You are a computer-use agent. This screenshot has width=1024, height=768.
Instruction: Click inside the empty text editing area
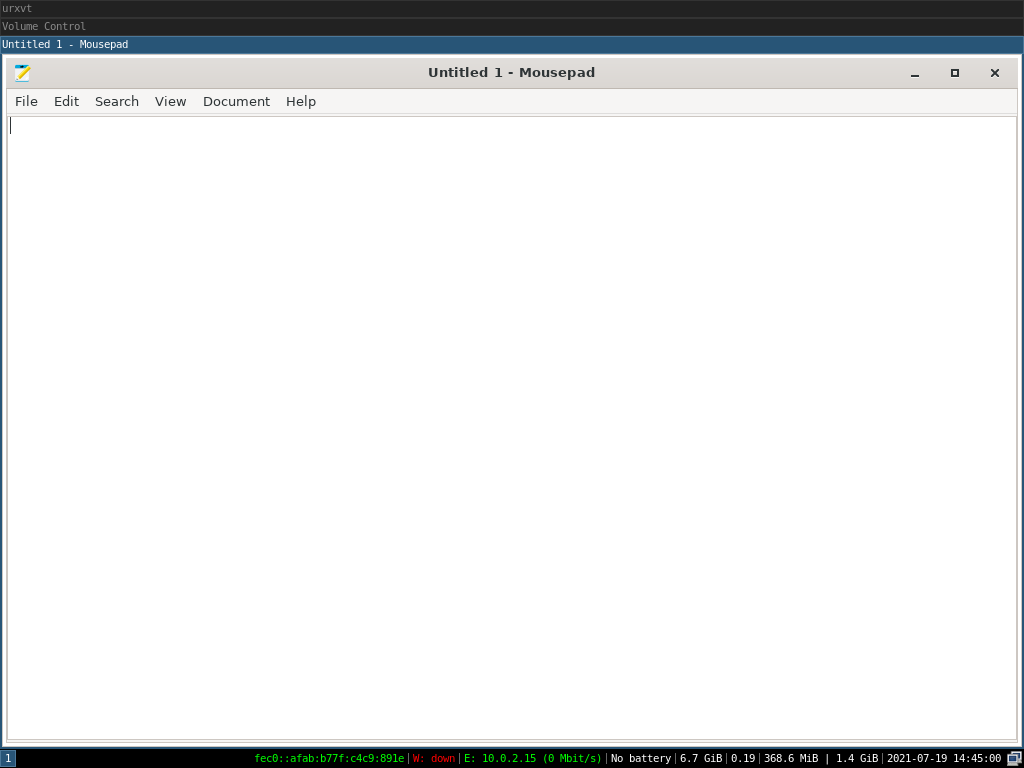(512, 428)
